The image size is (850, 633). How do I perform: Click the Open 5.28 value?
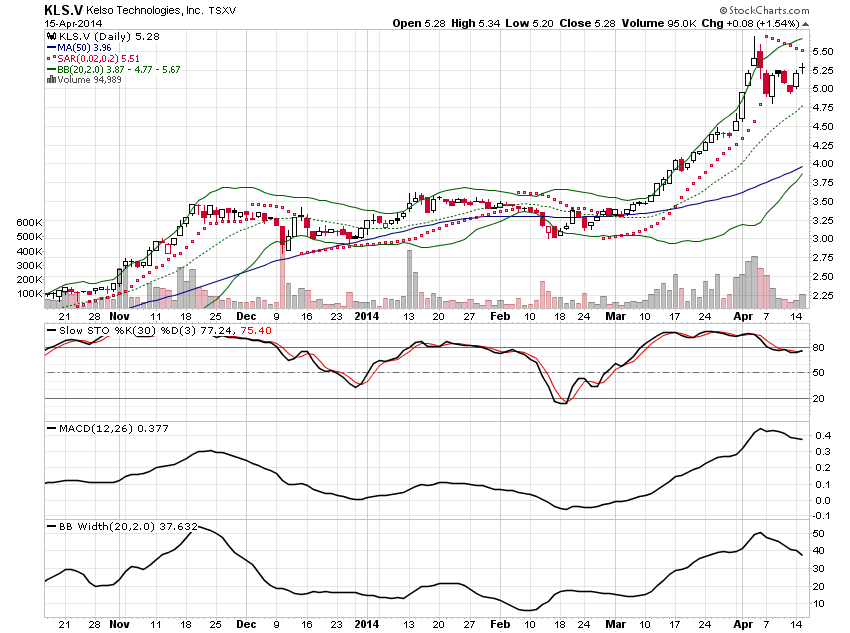tap(419, 23)
